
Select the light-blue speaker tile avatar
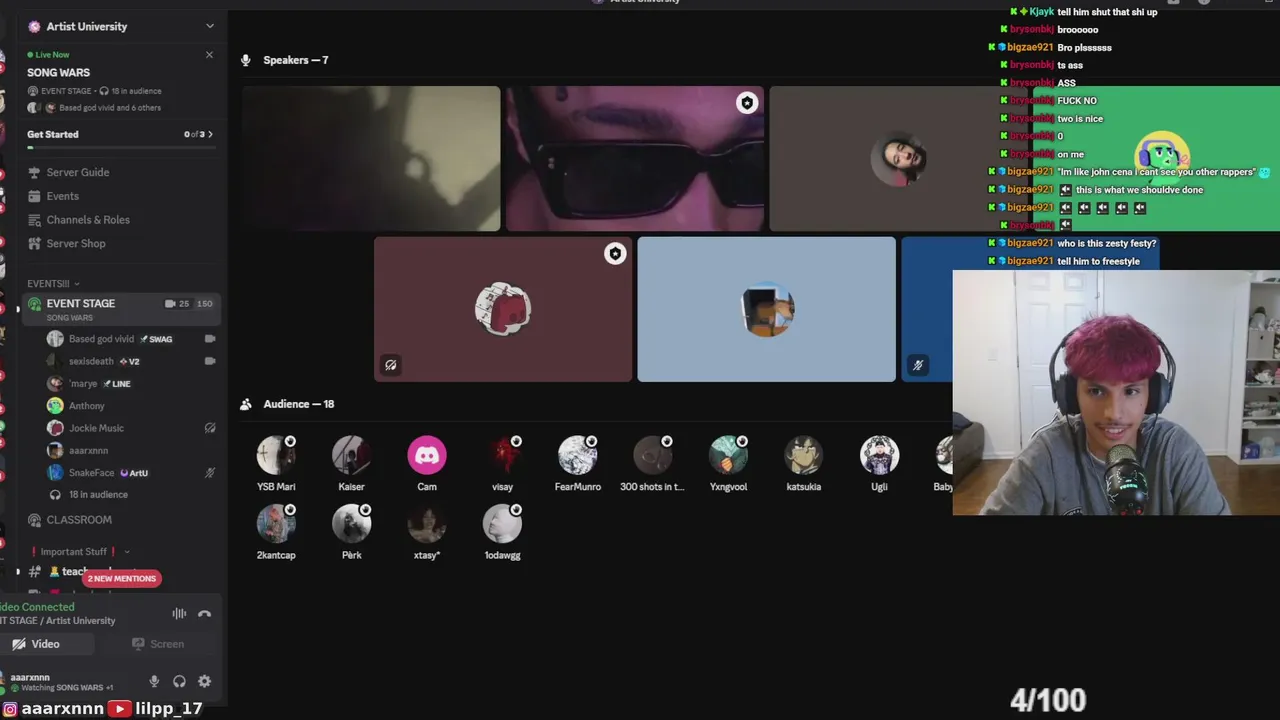(768, 310)
